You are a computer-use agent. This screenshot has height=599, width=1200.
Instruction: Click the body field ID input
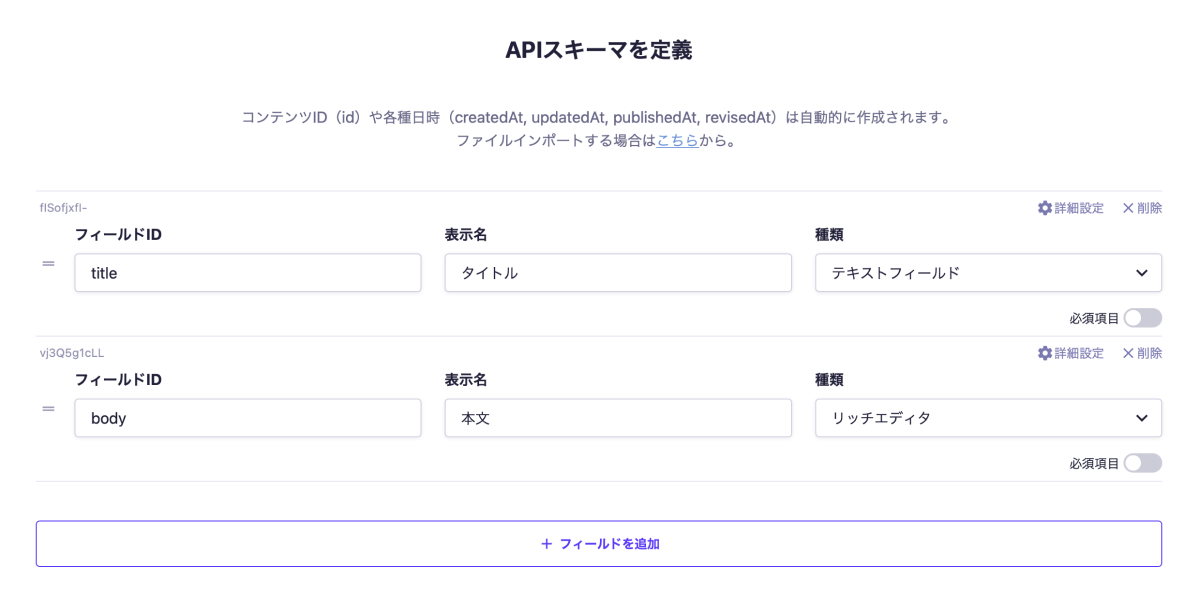coord(247,418)
